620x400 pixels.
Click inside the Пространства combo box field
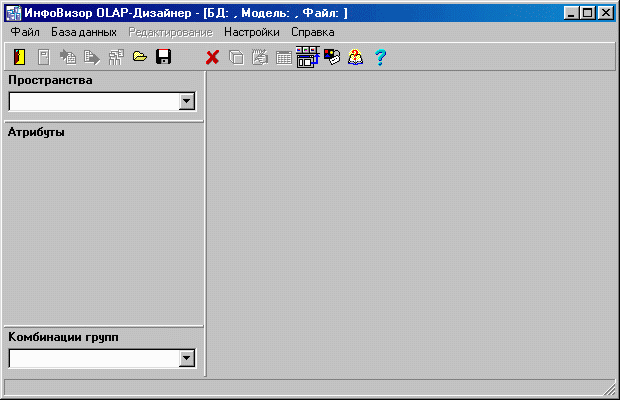pos(94,102)
